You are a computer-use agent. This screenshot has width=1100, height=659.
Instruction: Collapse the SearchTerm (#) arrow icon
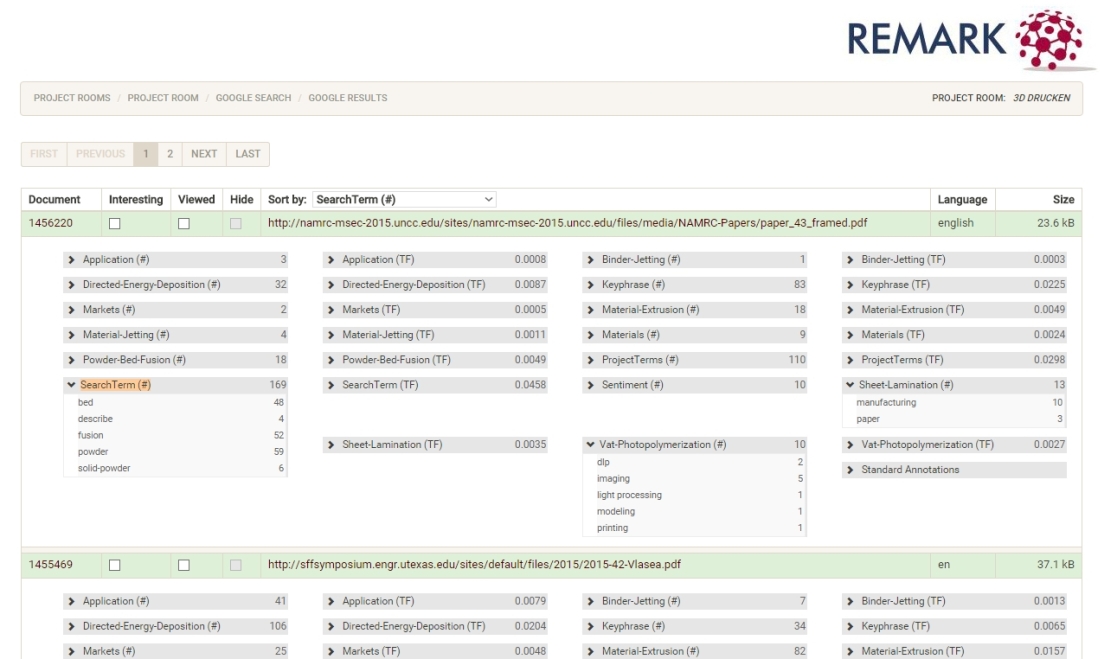click(x=72, y=385)
